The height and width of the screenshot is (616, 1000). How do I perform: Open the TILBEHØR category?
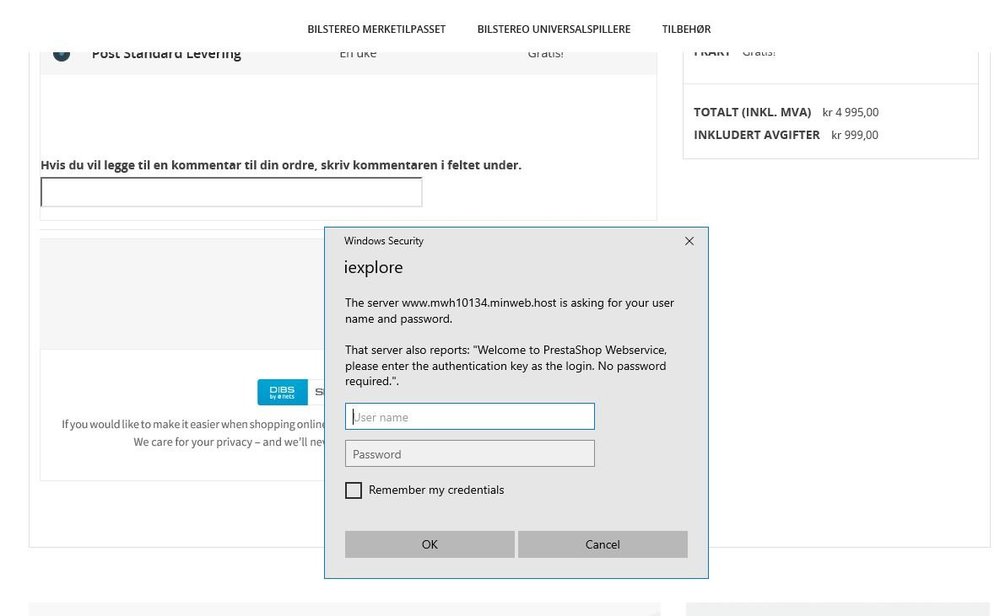pos(685,29)
